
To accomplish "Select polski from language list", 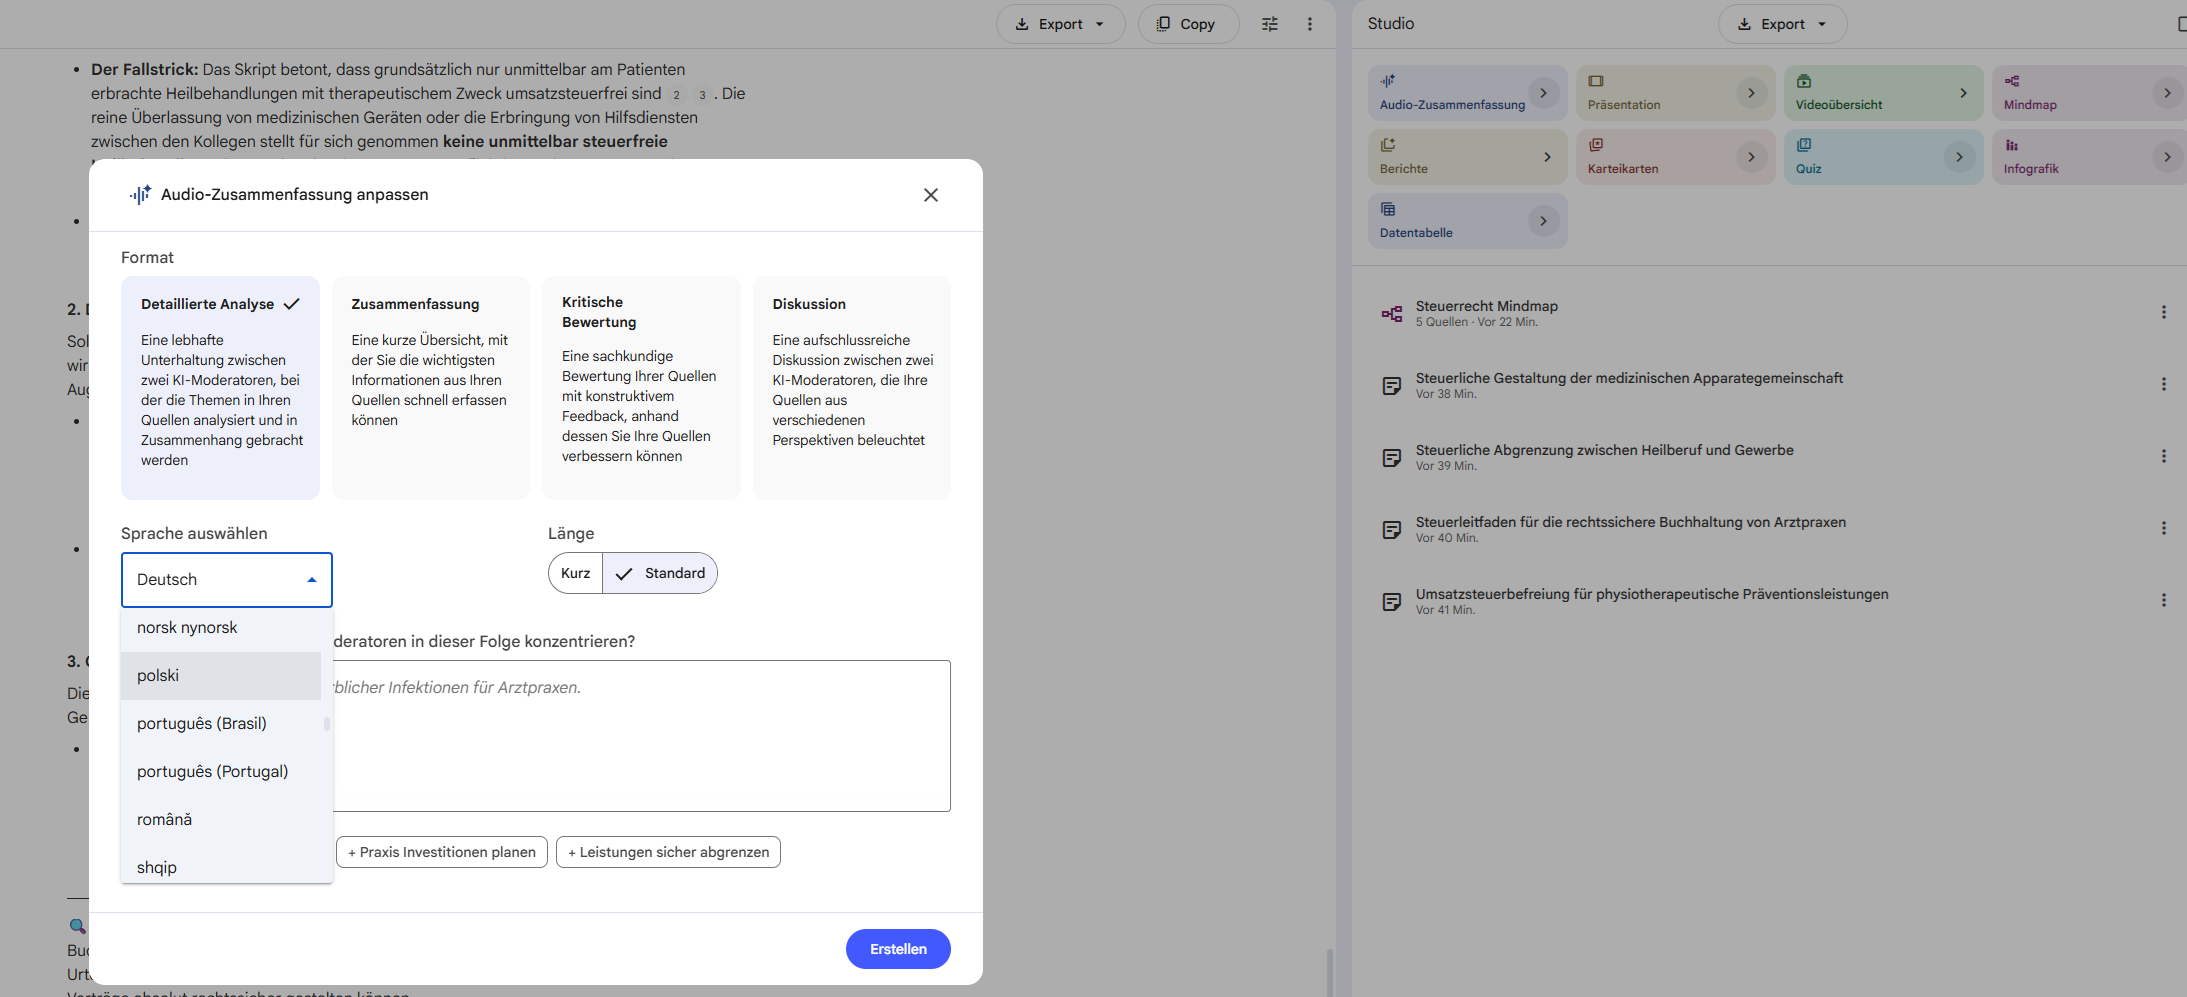I will (x=221, y=676).
